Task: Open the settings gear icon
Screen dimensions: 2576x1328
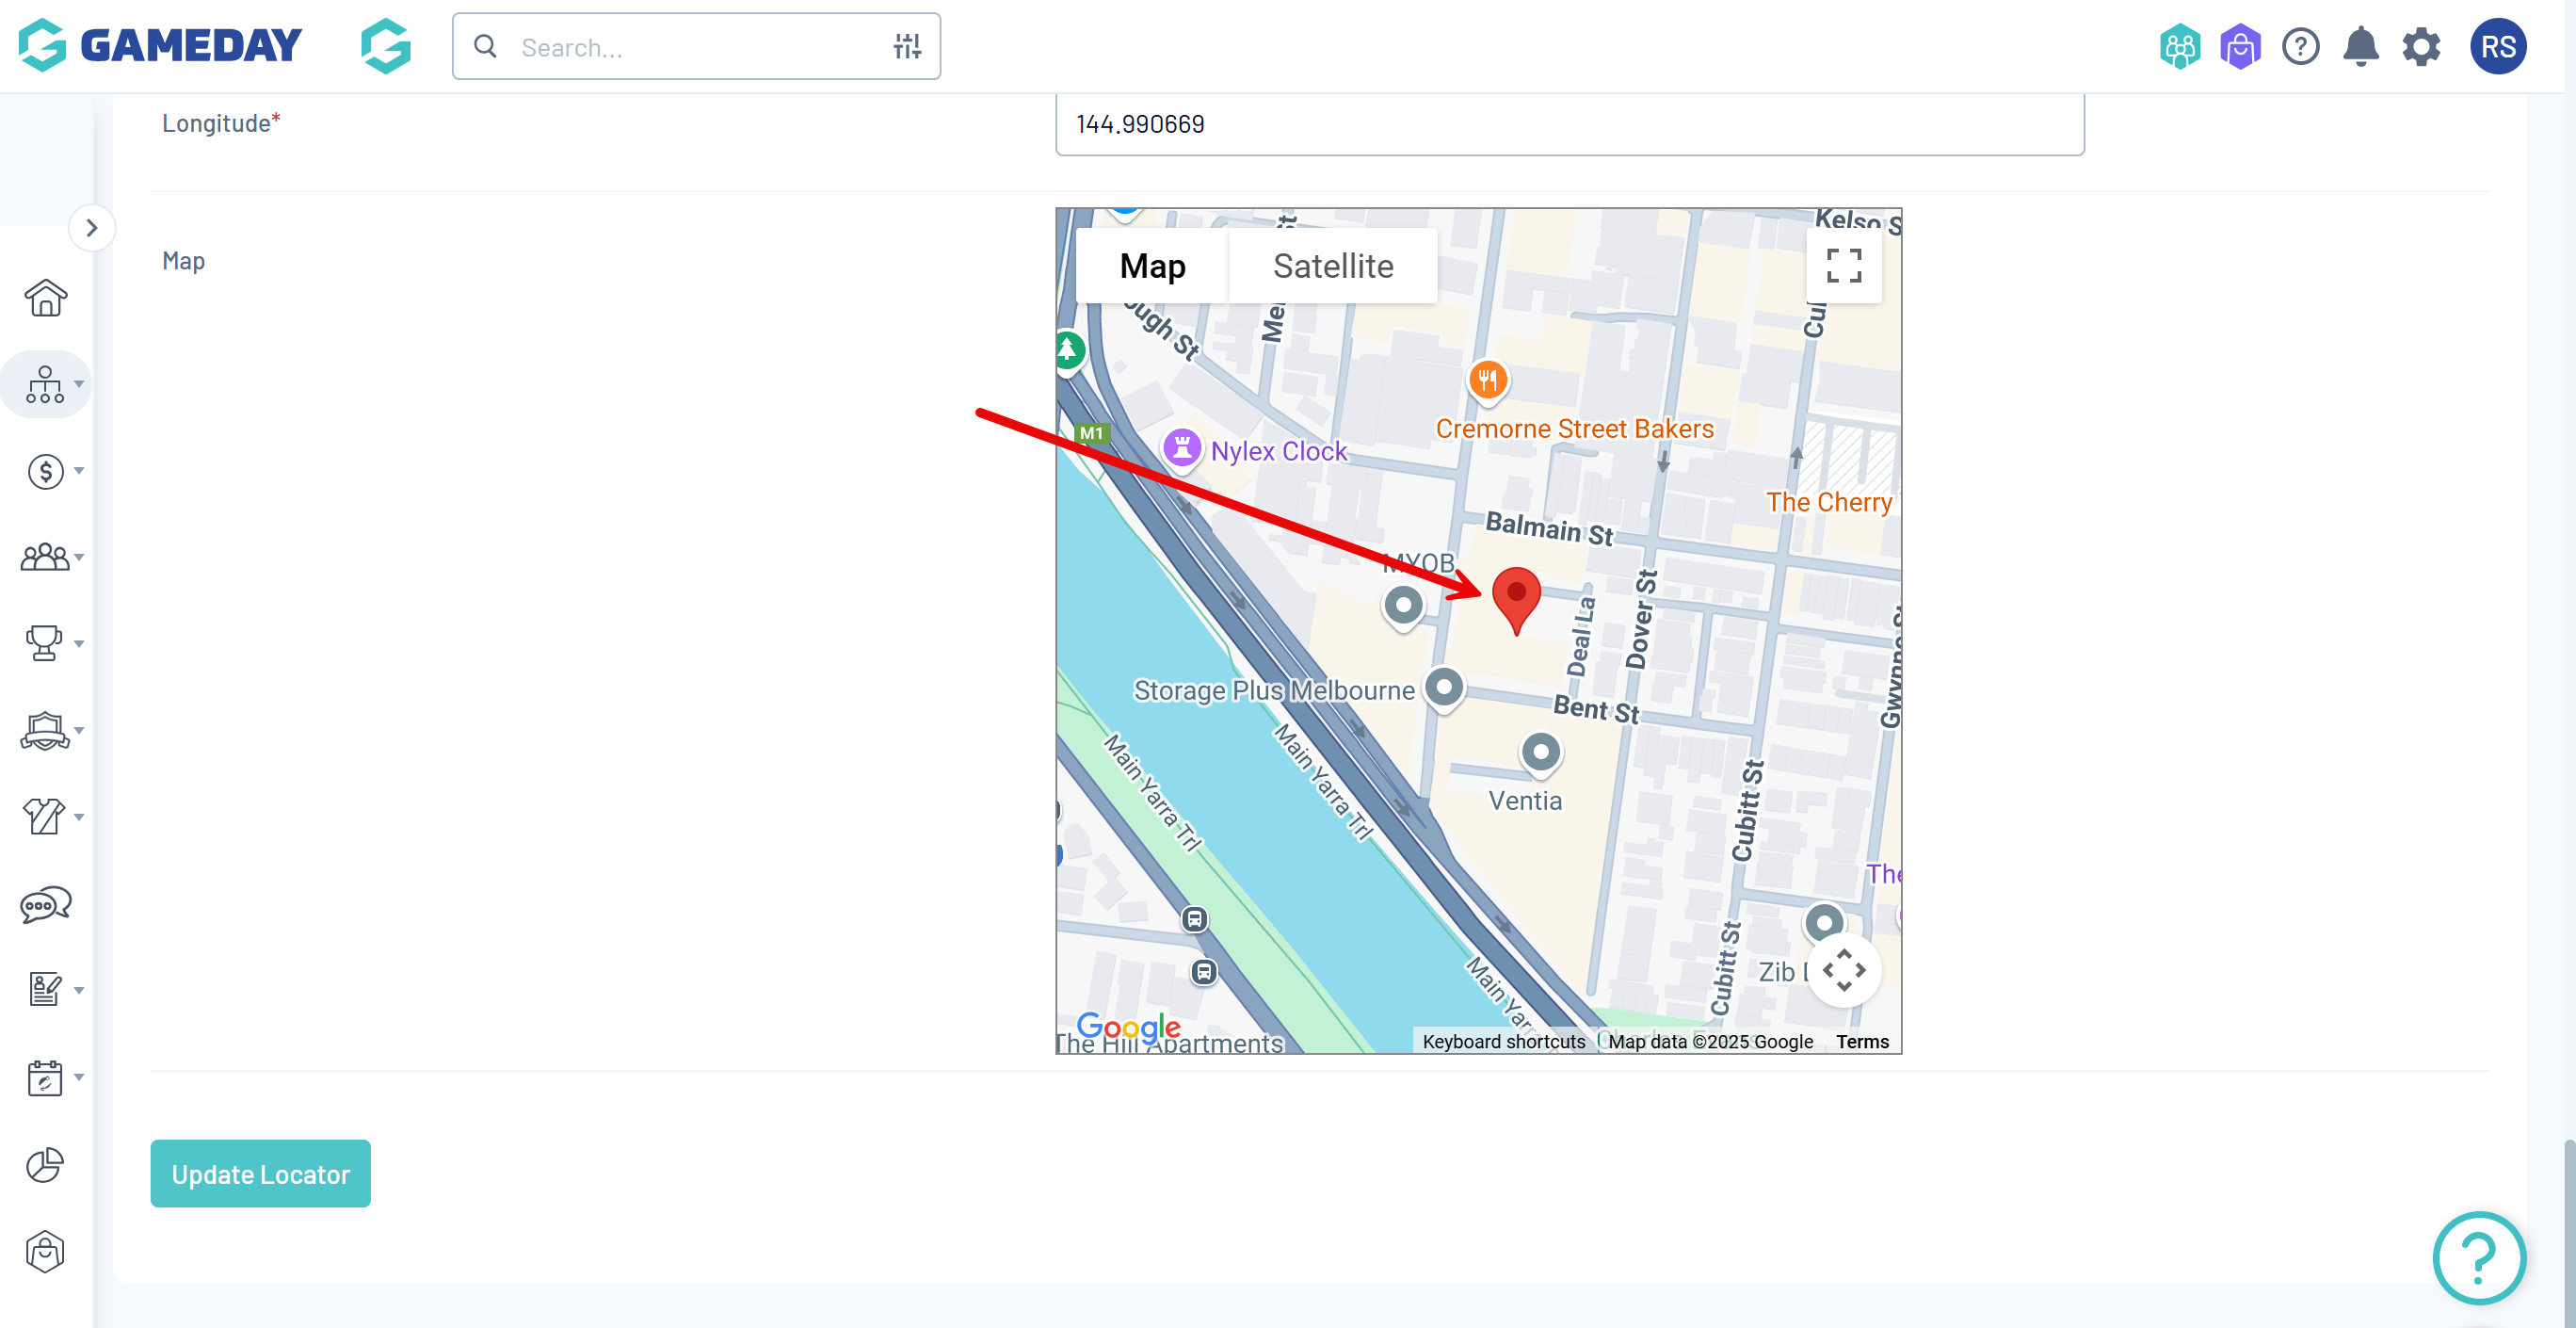Action: (x=2421, y=47)
